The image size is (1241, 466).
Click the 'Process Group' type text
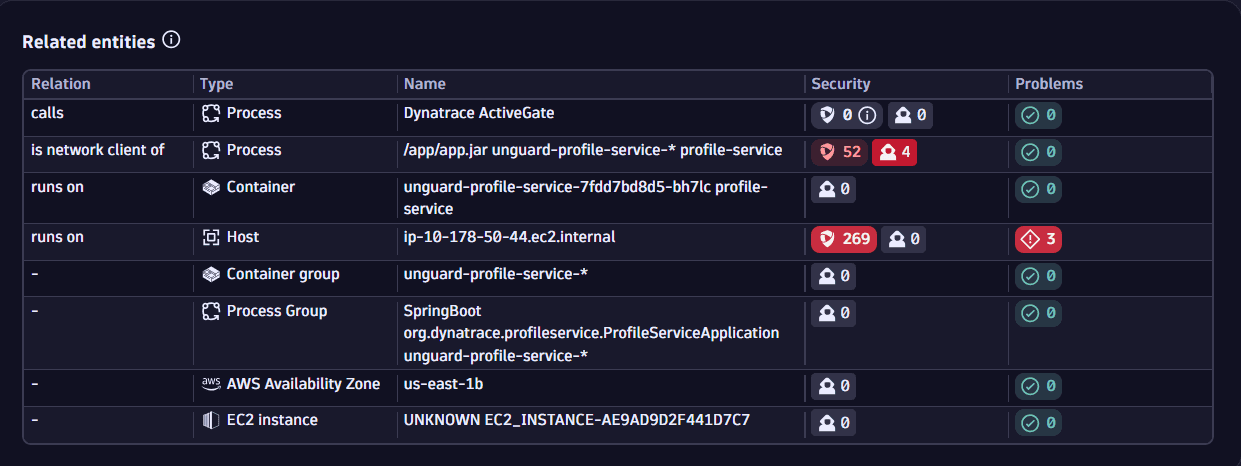pos(277,312)
